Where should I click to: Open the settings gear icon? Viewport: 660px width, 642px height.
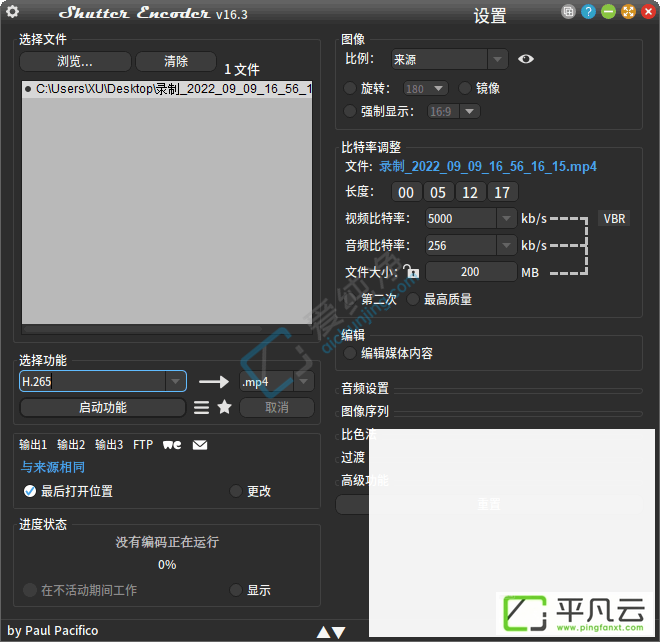tap(13, 12)
